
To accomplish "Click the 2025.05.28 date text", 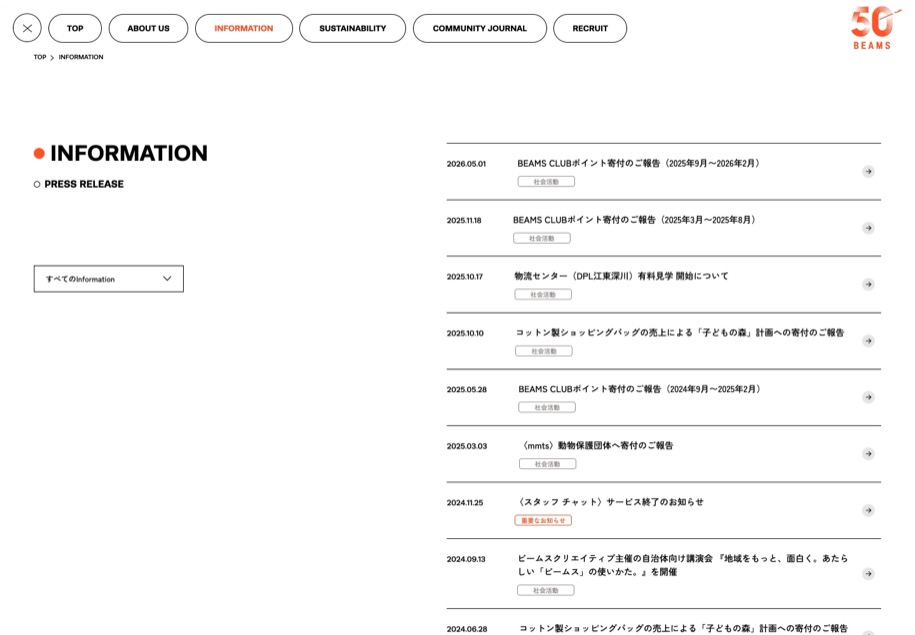I will [467, 390].
